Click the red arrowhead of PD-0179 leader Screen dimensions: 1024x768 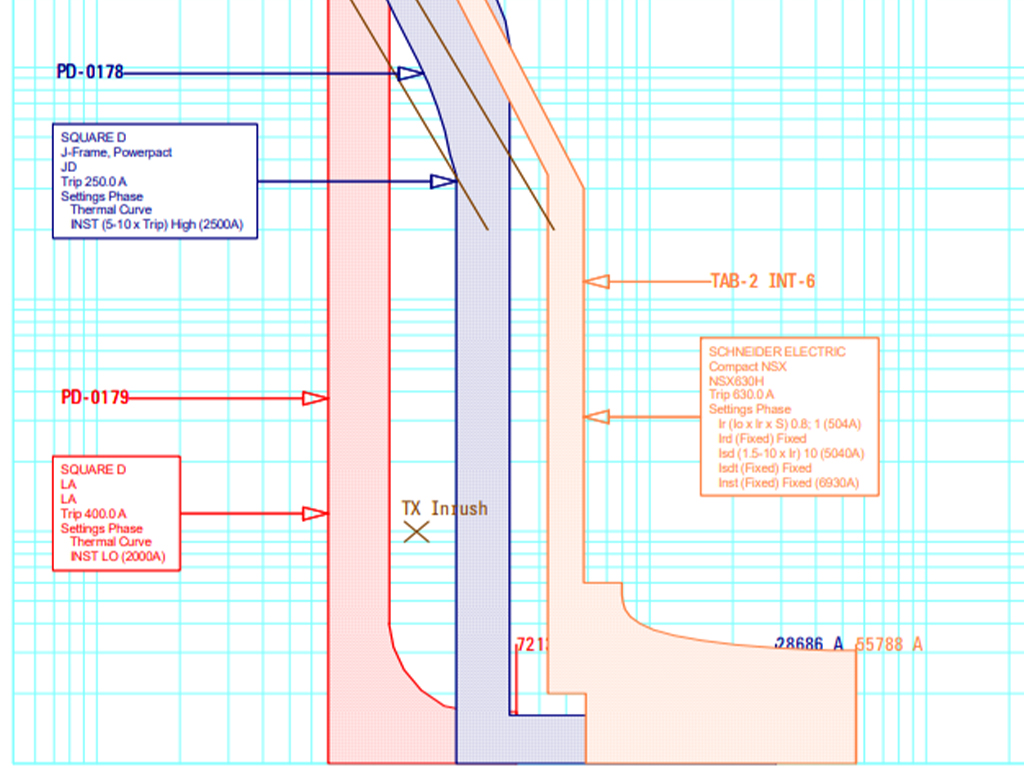tap(316, 398)
